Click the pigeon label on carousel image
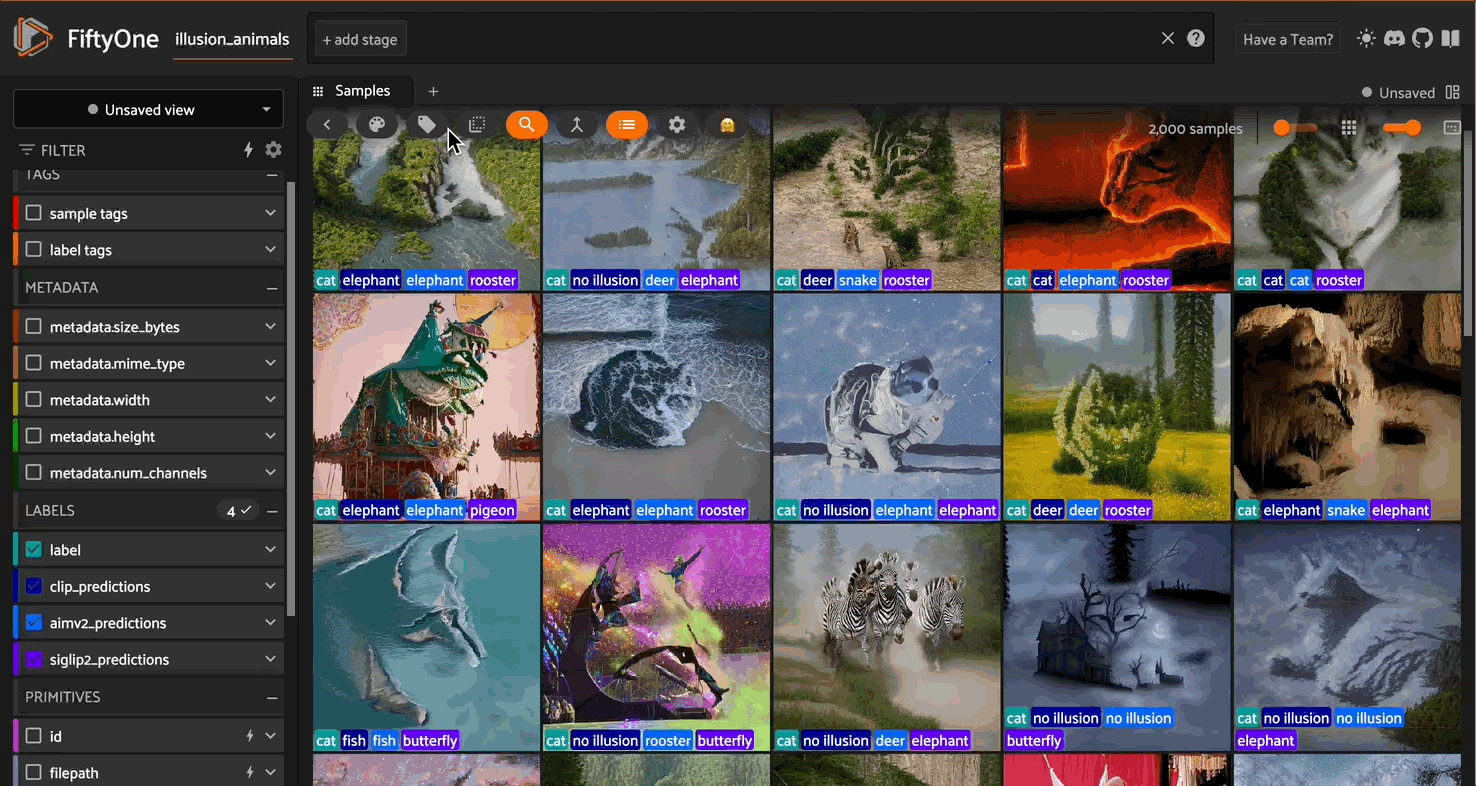The image size is (1476, 786). pyautogui.click(x=492, y=510)
